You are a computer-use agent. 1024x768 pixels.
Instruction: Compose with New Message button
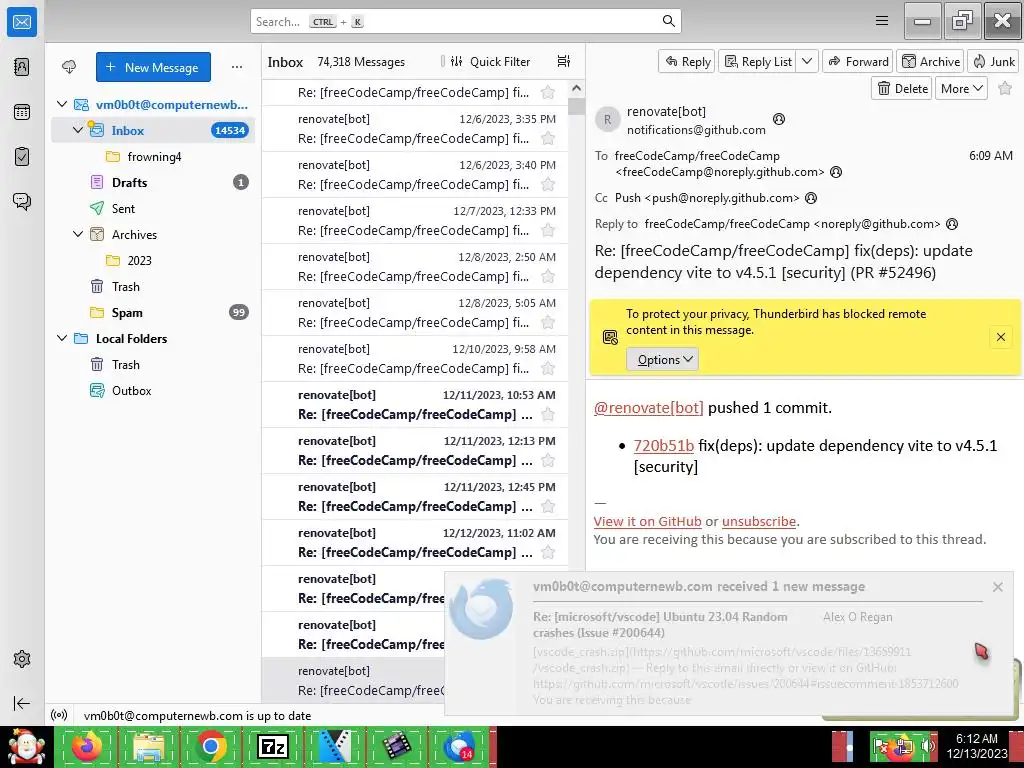153,67
